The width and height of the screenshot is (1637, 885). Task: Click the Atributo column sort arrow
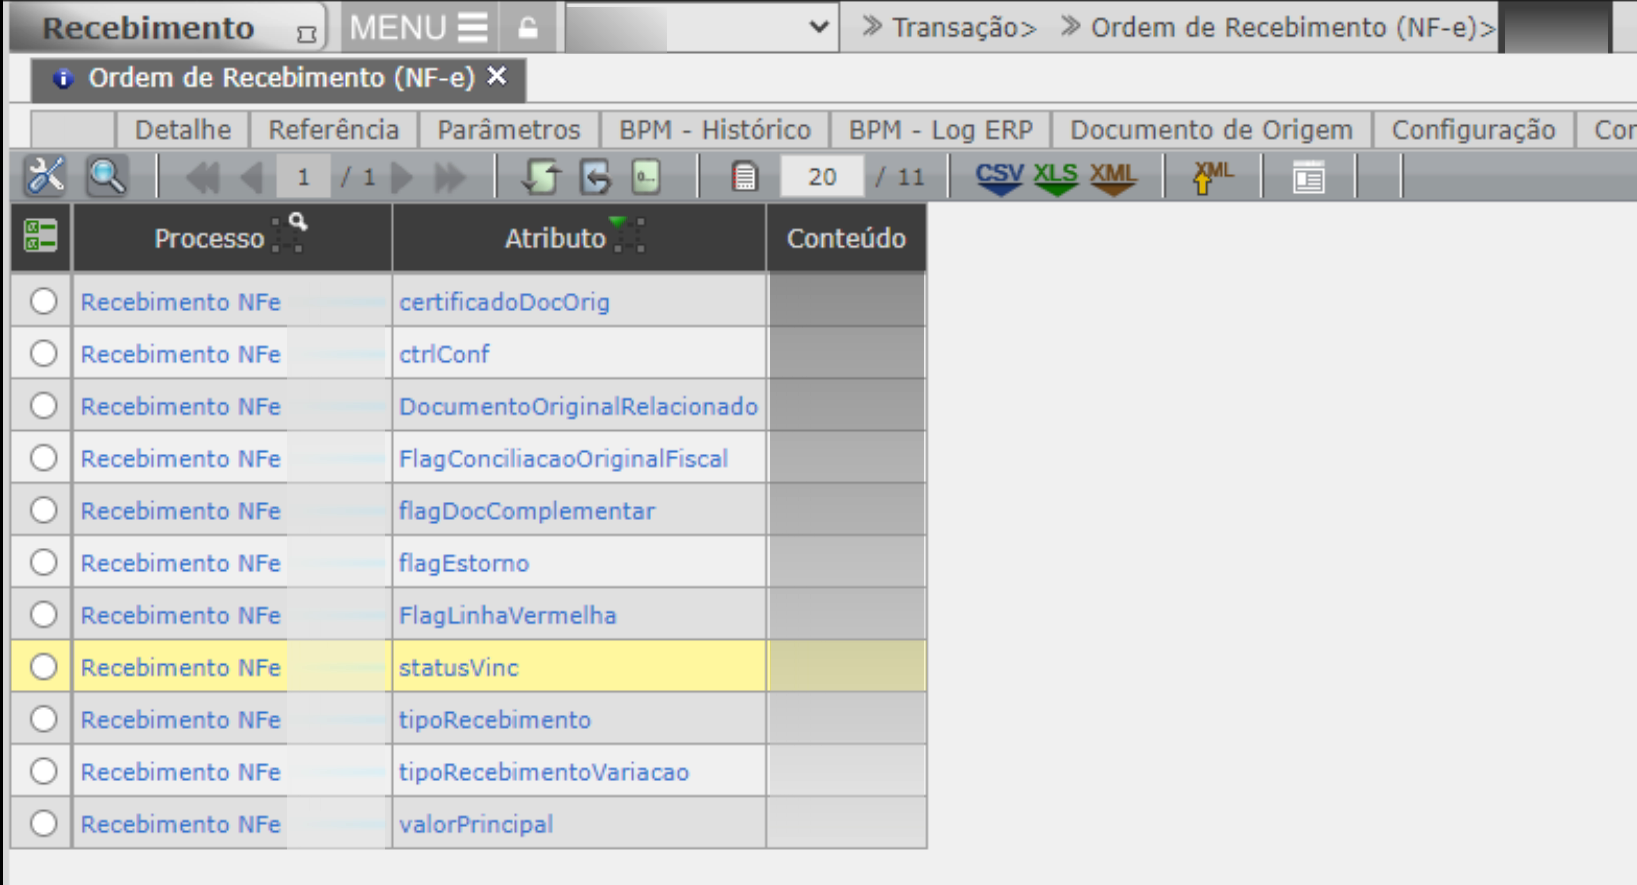point(618,223)
